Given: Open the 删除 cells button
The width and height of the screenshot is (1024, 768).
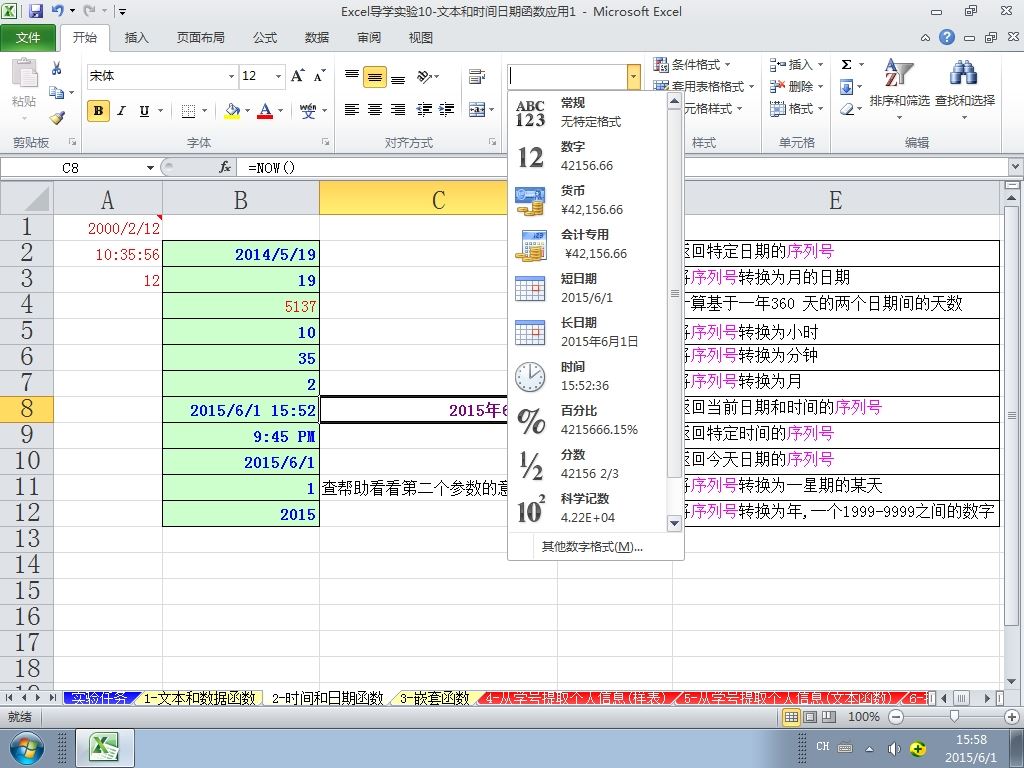Looking at the screenshot, I should click(795, 86).
